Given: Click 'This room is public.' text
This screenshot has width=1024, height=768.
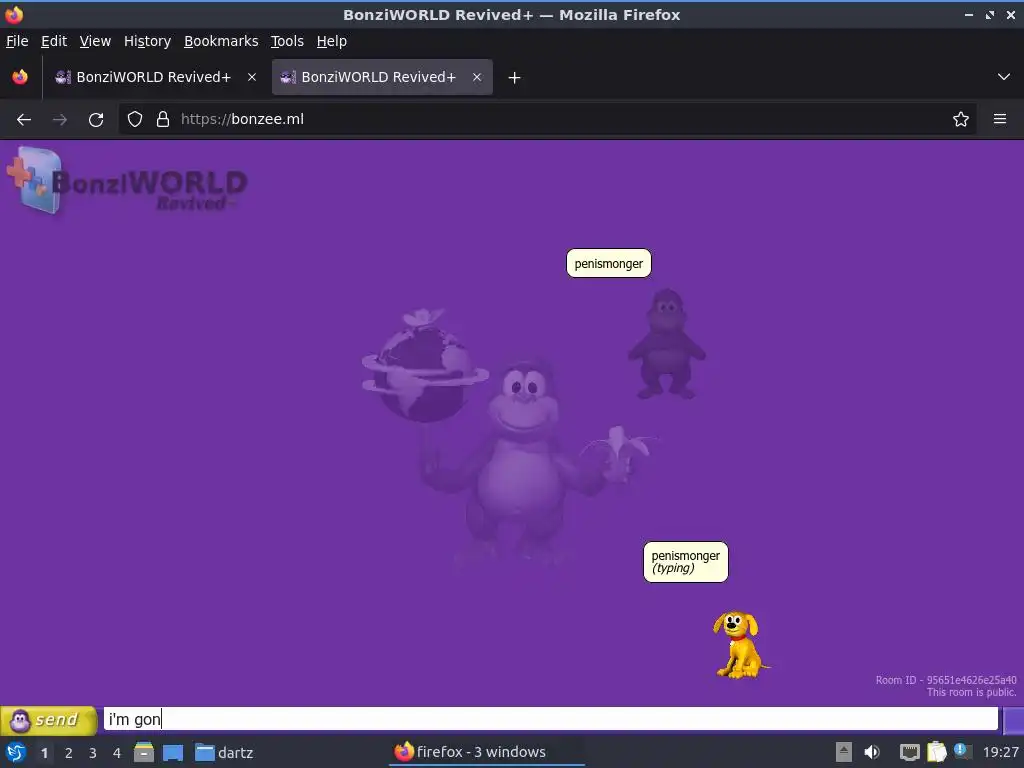Looking at the screenshot, I should (971, 692).
